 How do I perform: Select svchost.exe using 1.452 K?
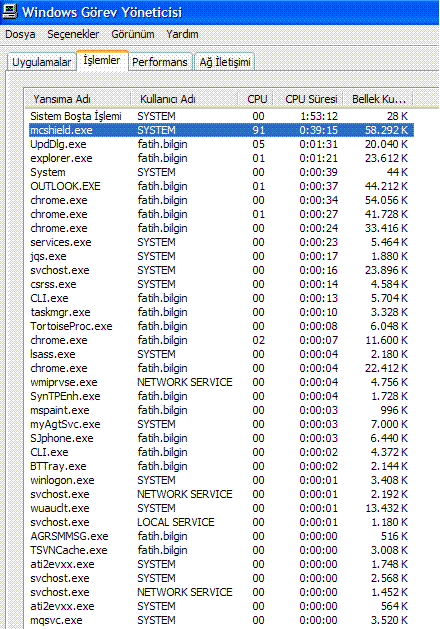point(221,592)
